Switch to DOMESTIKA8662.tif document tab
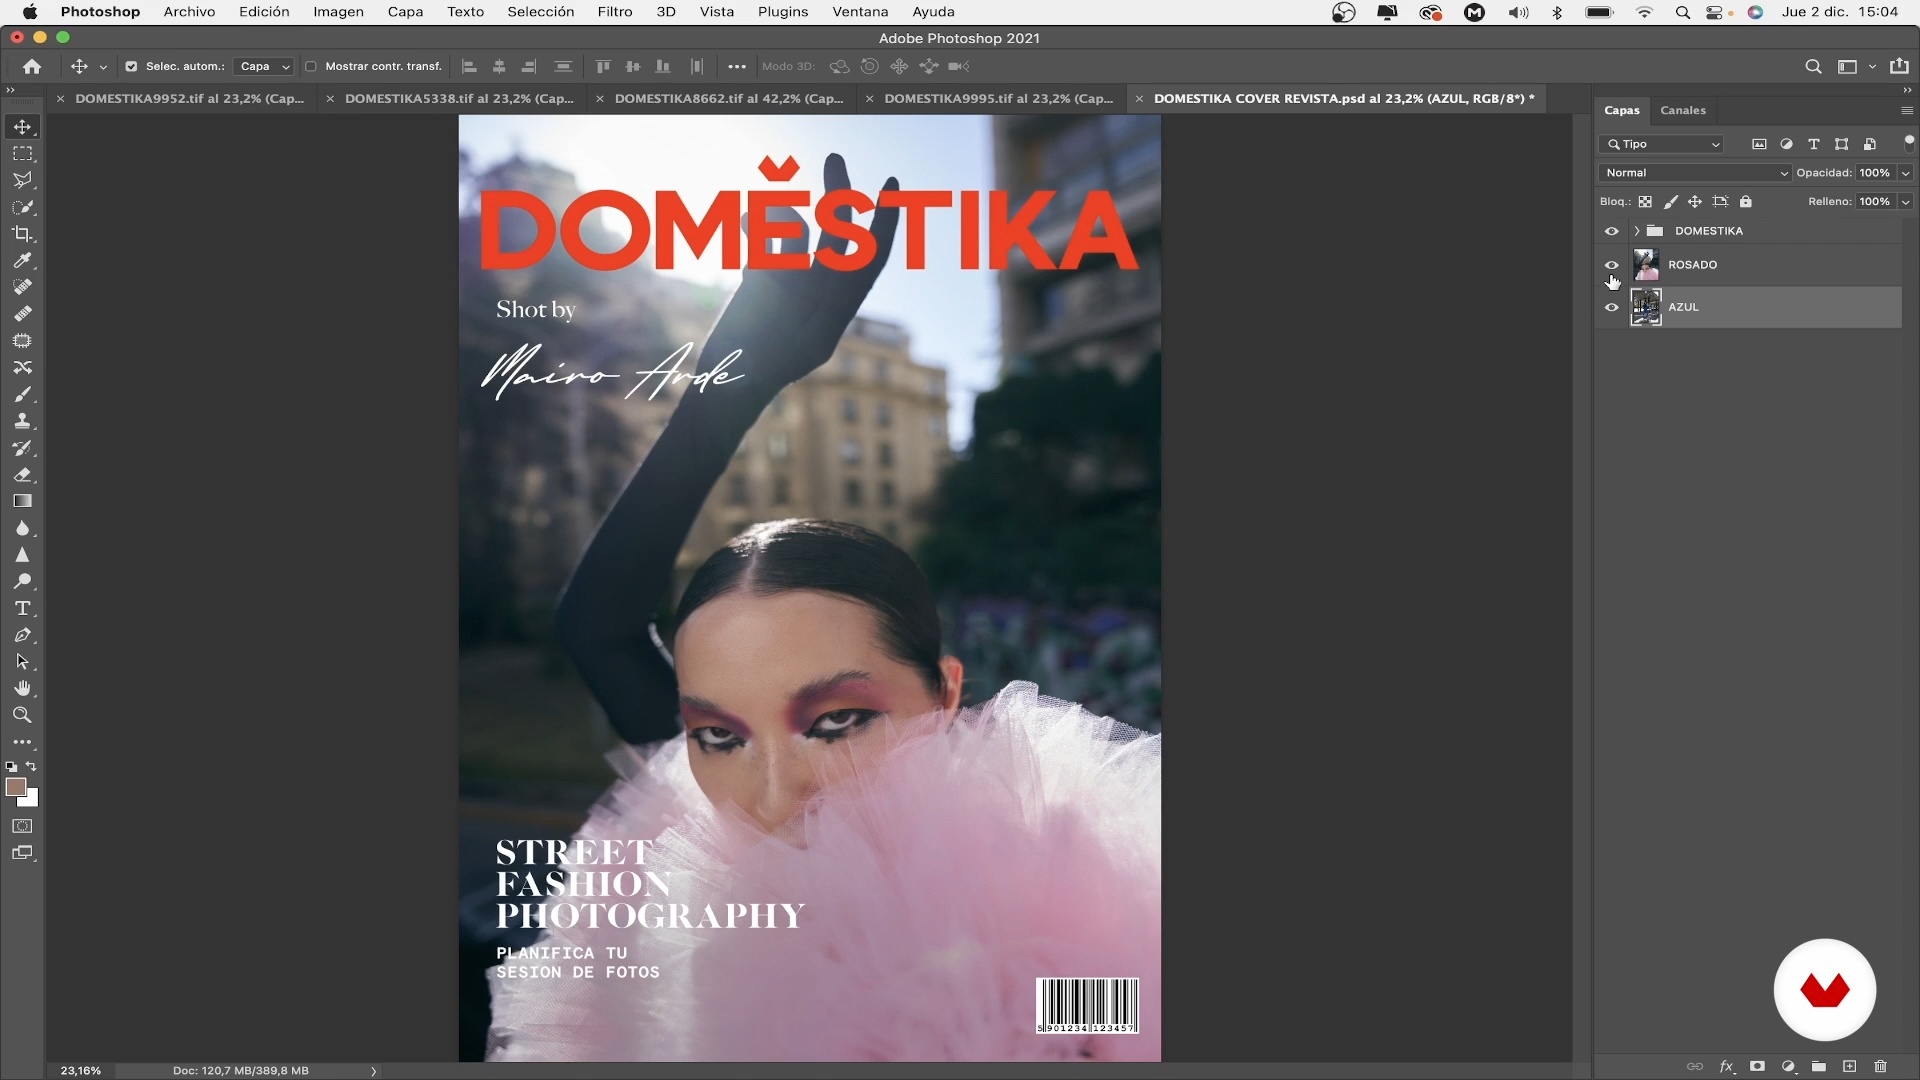 pyautogui.click(x=729, y=98)
